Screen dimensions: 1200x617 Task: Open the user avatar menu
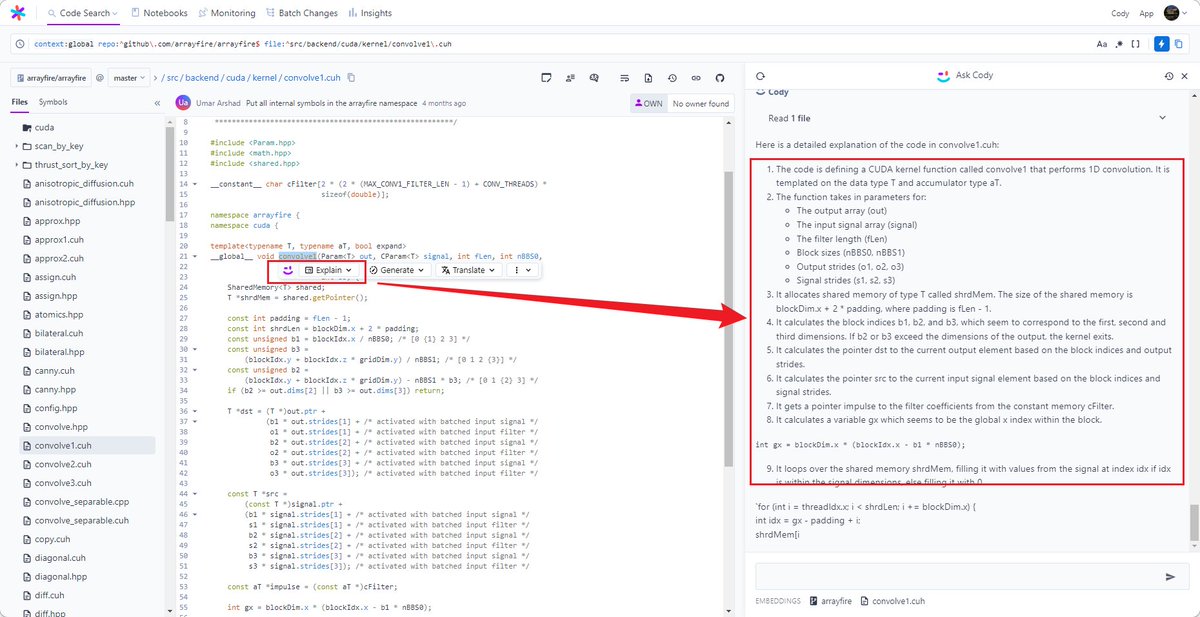[x=1174, y=13]
